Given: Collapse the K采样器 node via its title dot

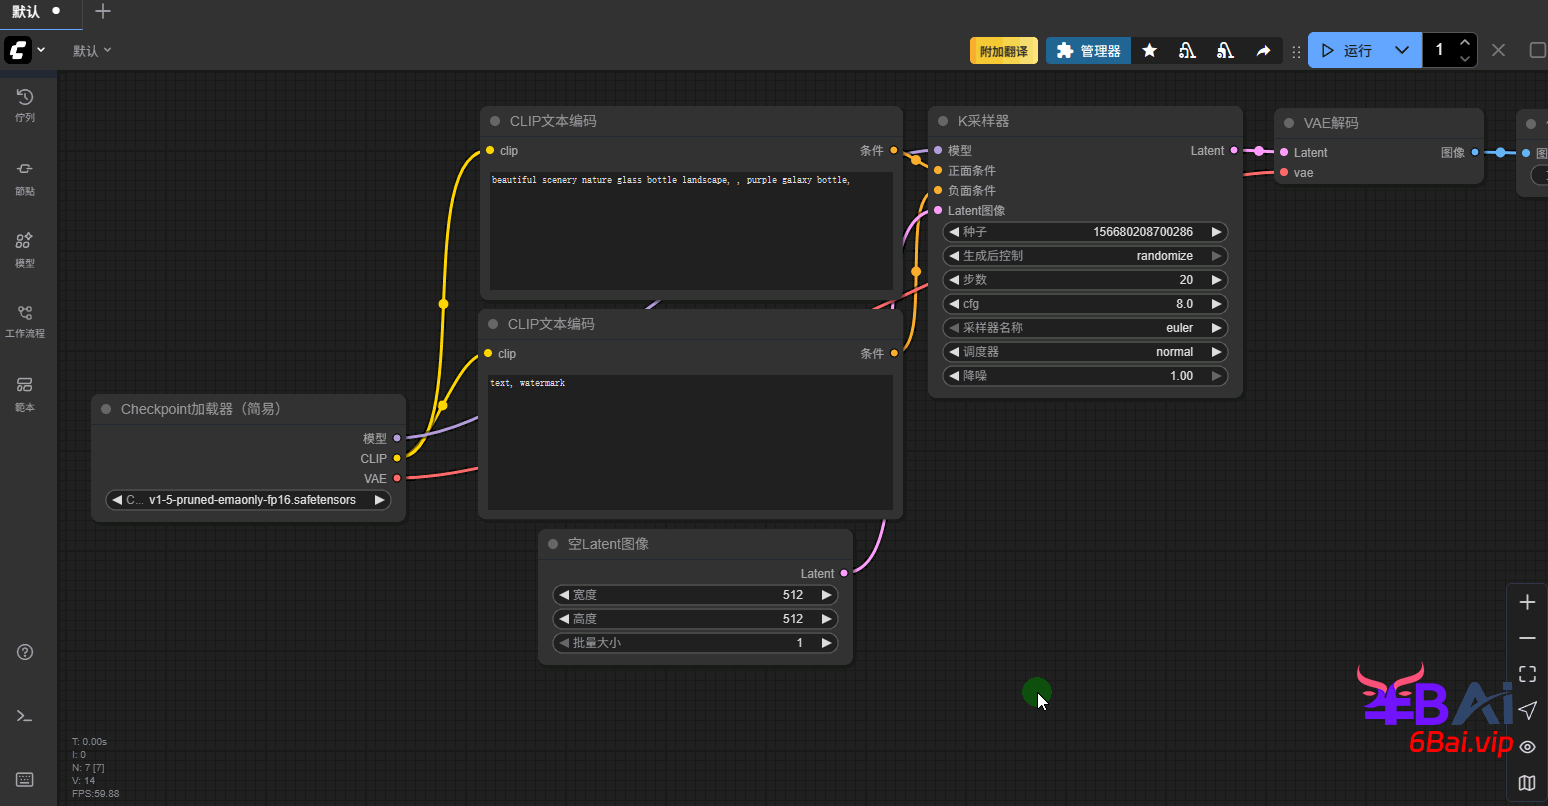Looking at the screenshot, I should click(943, 121).
